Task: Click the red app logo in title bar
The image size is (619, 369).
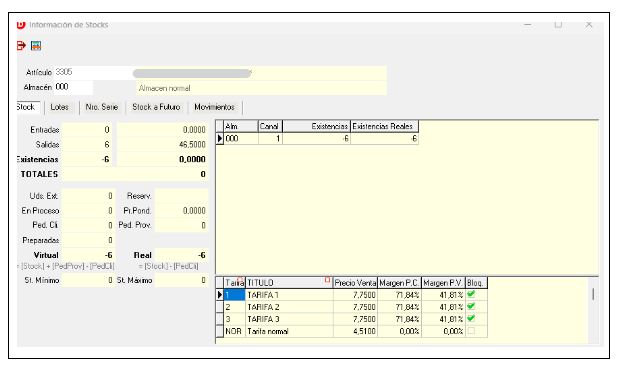Action: coord(21,25)
